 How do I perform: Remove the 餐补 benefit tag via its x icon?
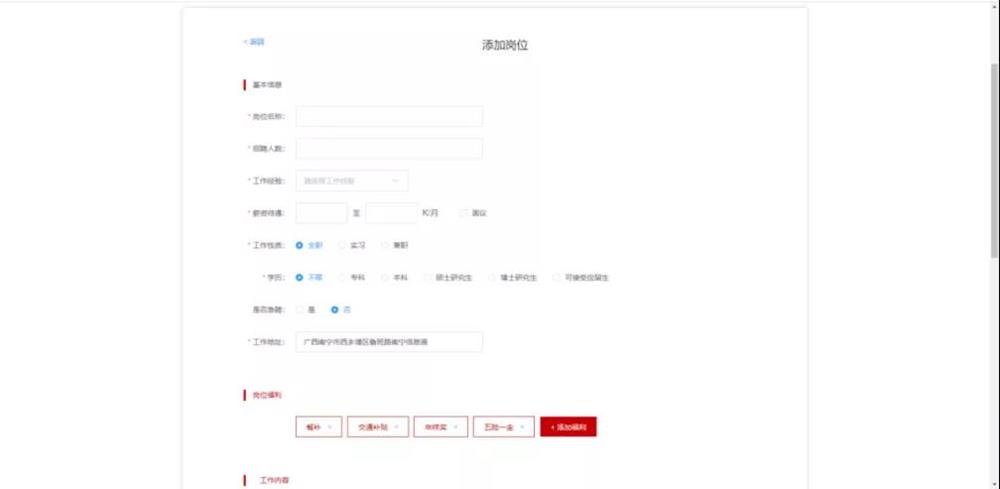(330, 427)
